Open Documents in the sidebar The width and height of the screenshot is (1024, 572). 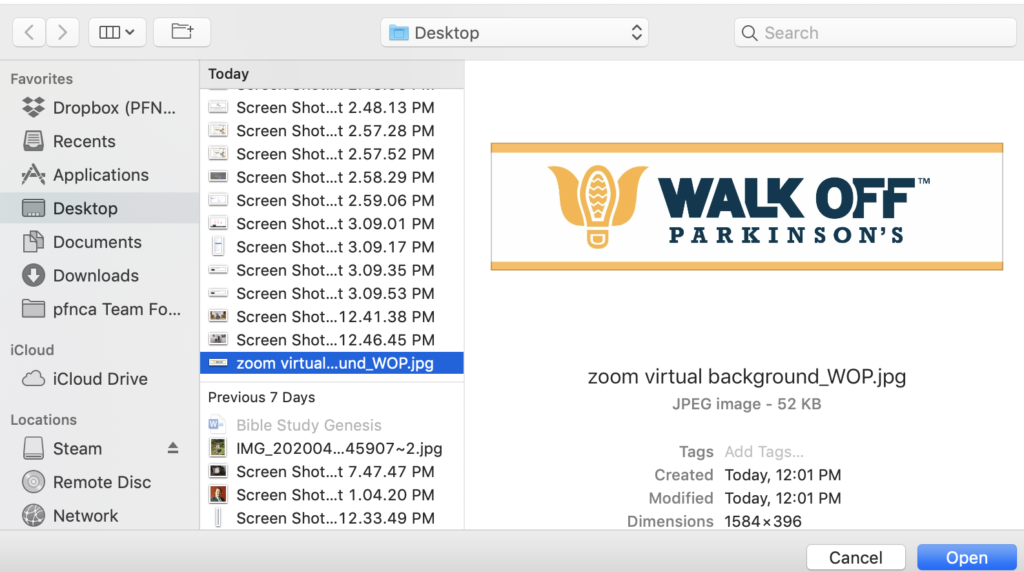tap(99, 242)
